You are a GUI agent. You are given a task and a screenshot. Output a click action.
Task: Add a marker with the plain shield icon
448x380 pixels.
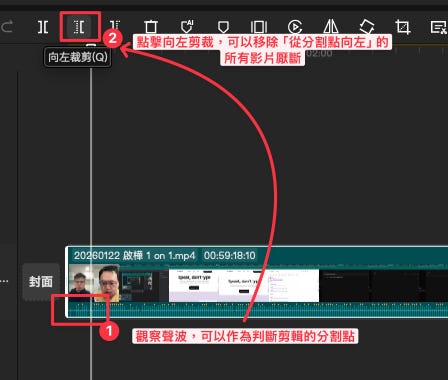[x=223, y=27]
